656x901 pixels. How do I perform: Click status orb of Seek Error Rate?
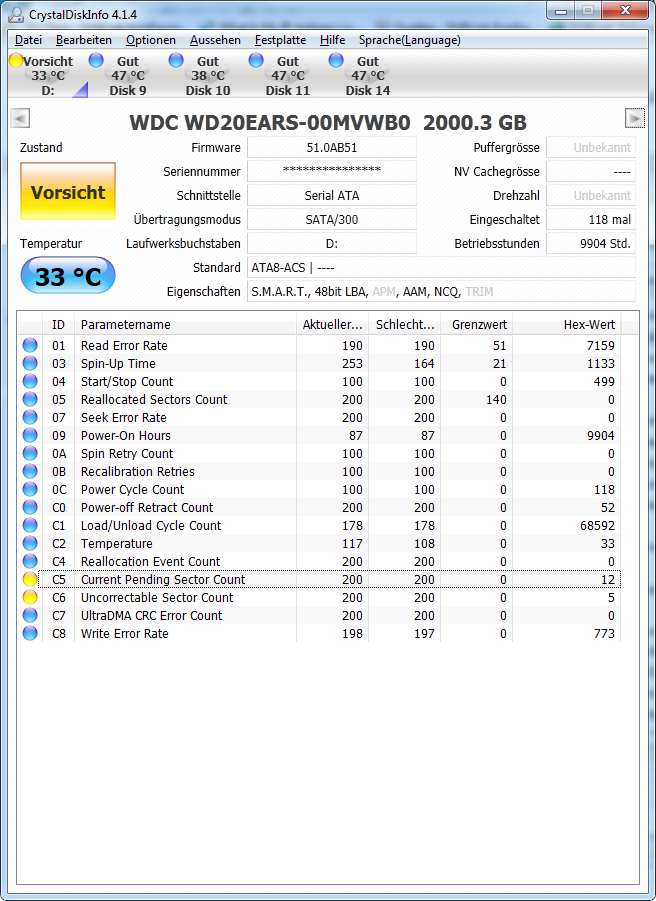(x=30, y=417)
